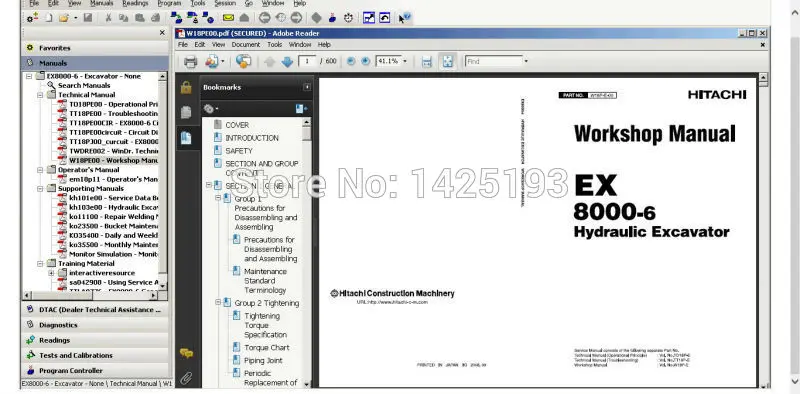The image size is (800, 394).
Task: Select the Fit Width page icon
Action: point(427,62)
